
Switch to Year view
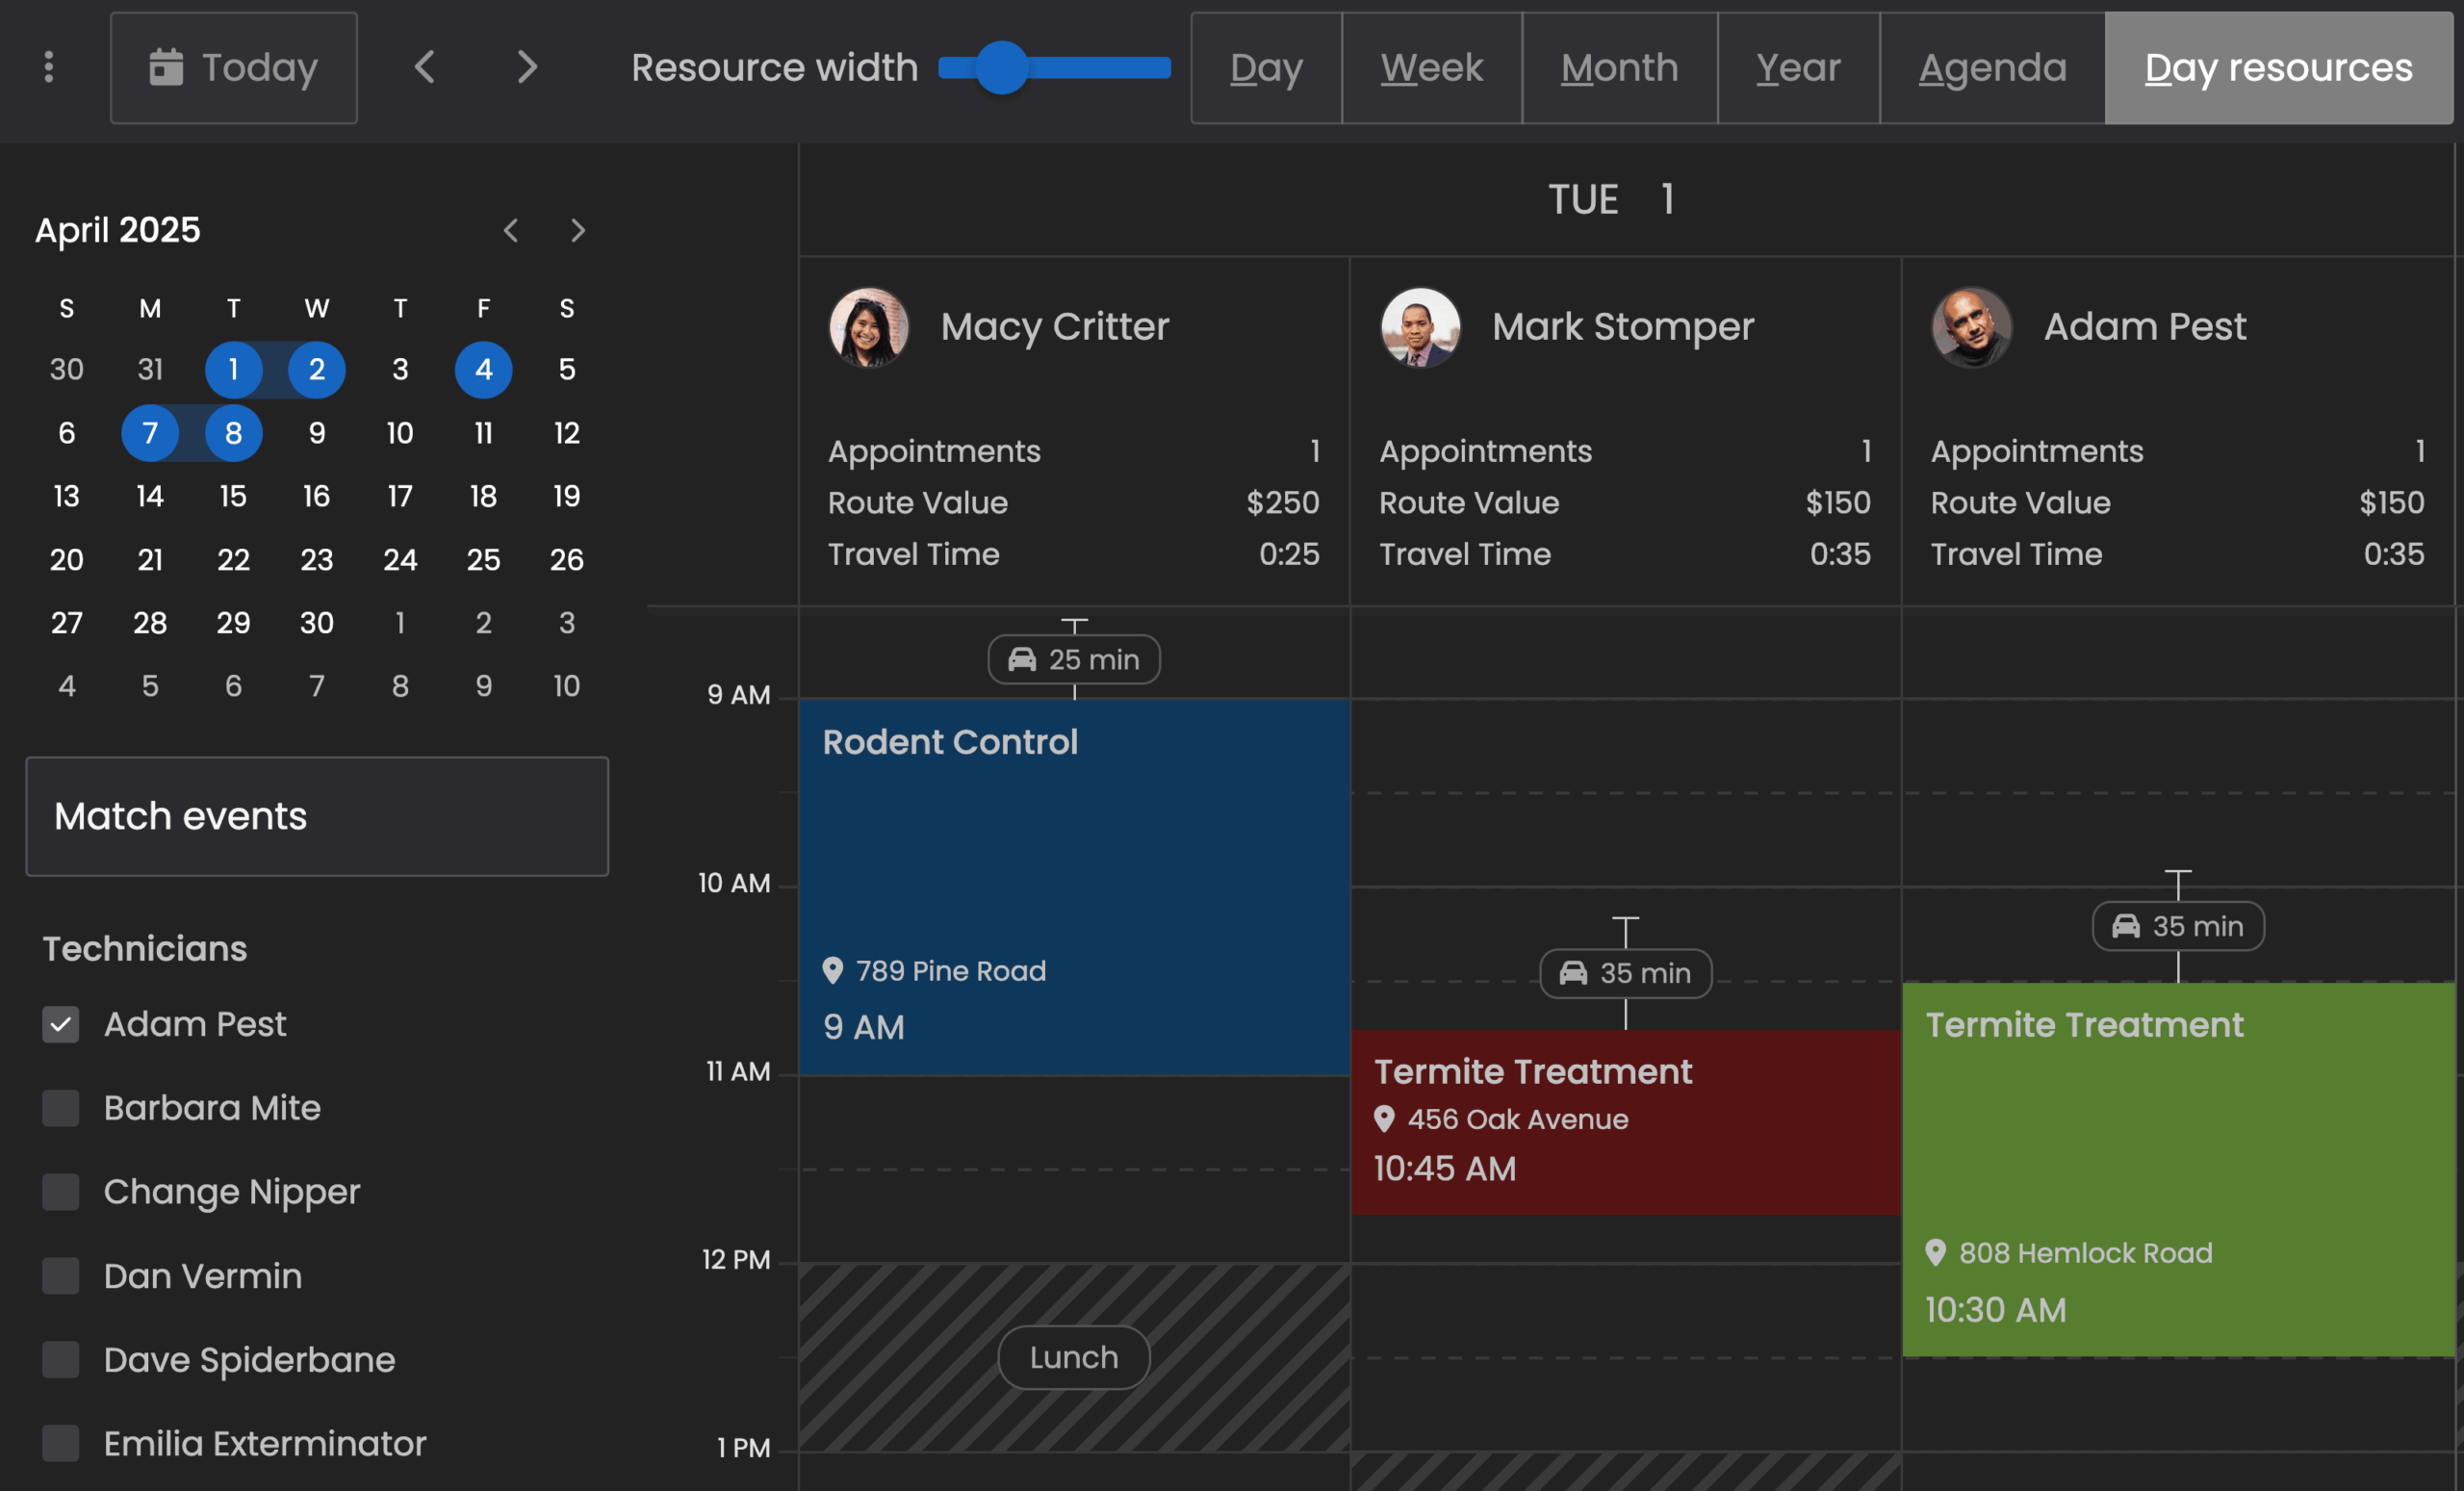coord(1798,67)
